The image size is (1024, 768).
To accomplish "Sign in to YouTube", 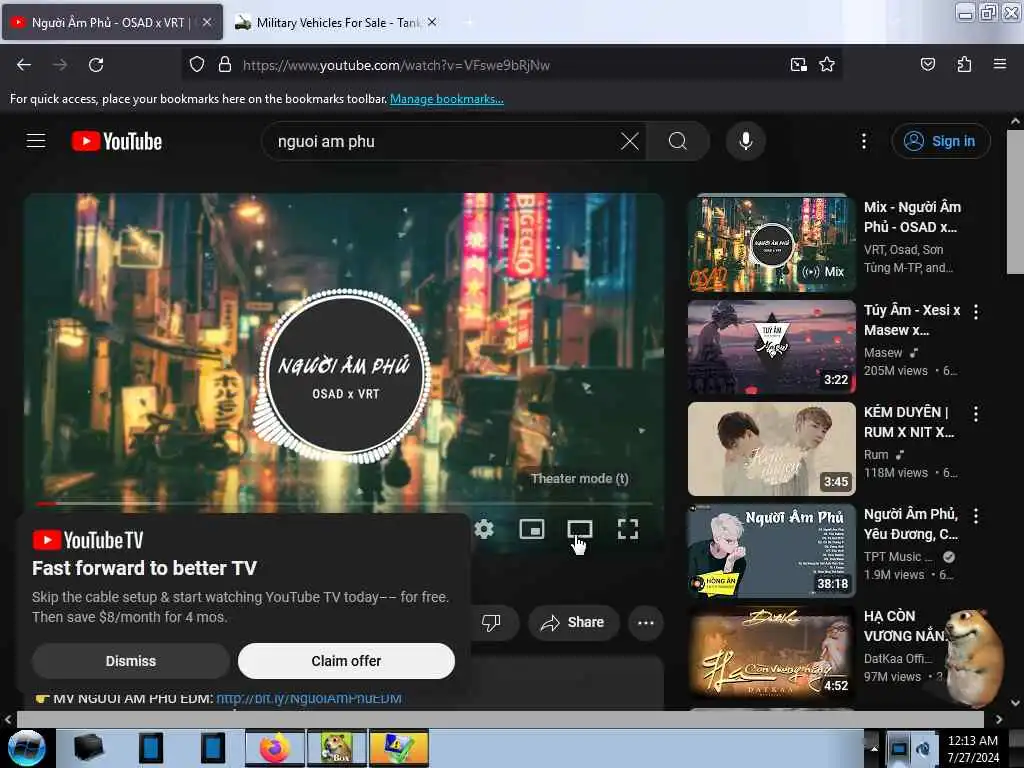I will tap(940, 141).
